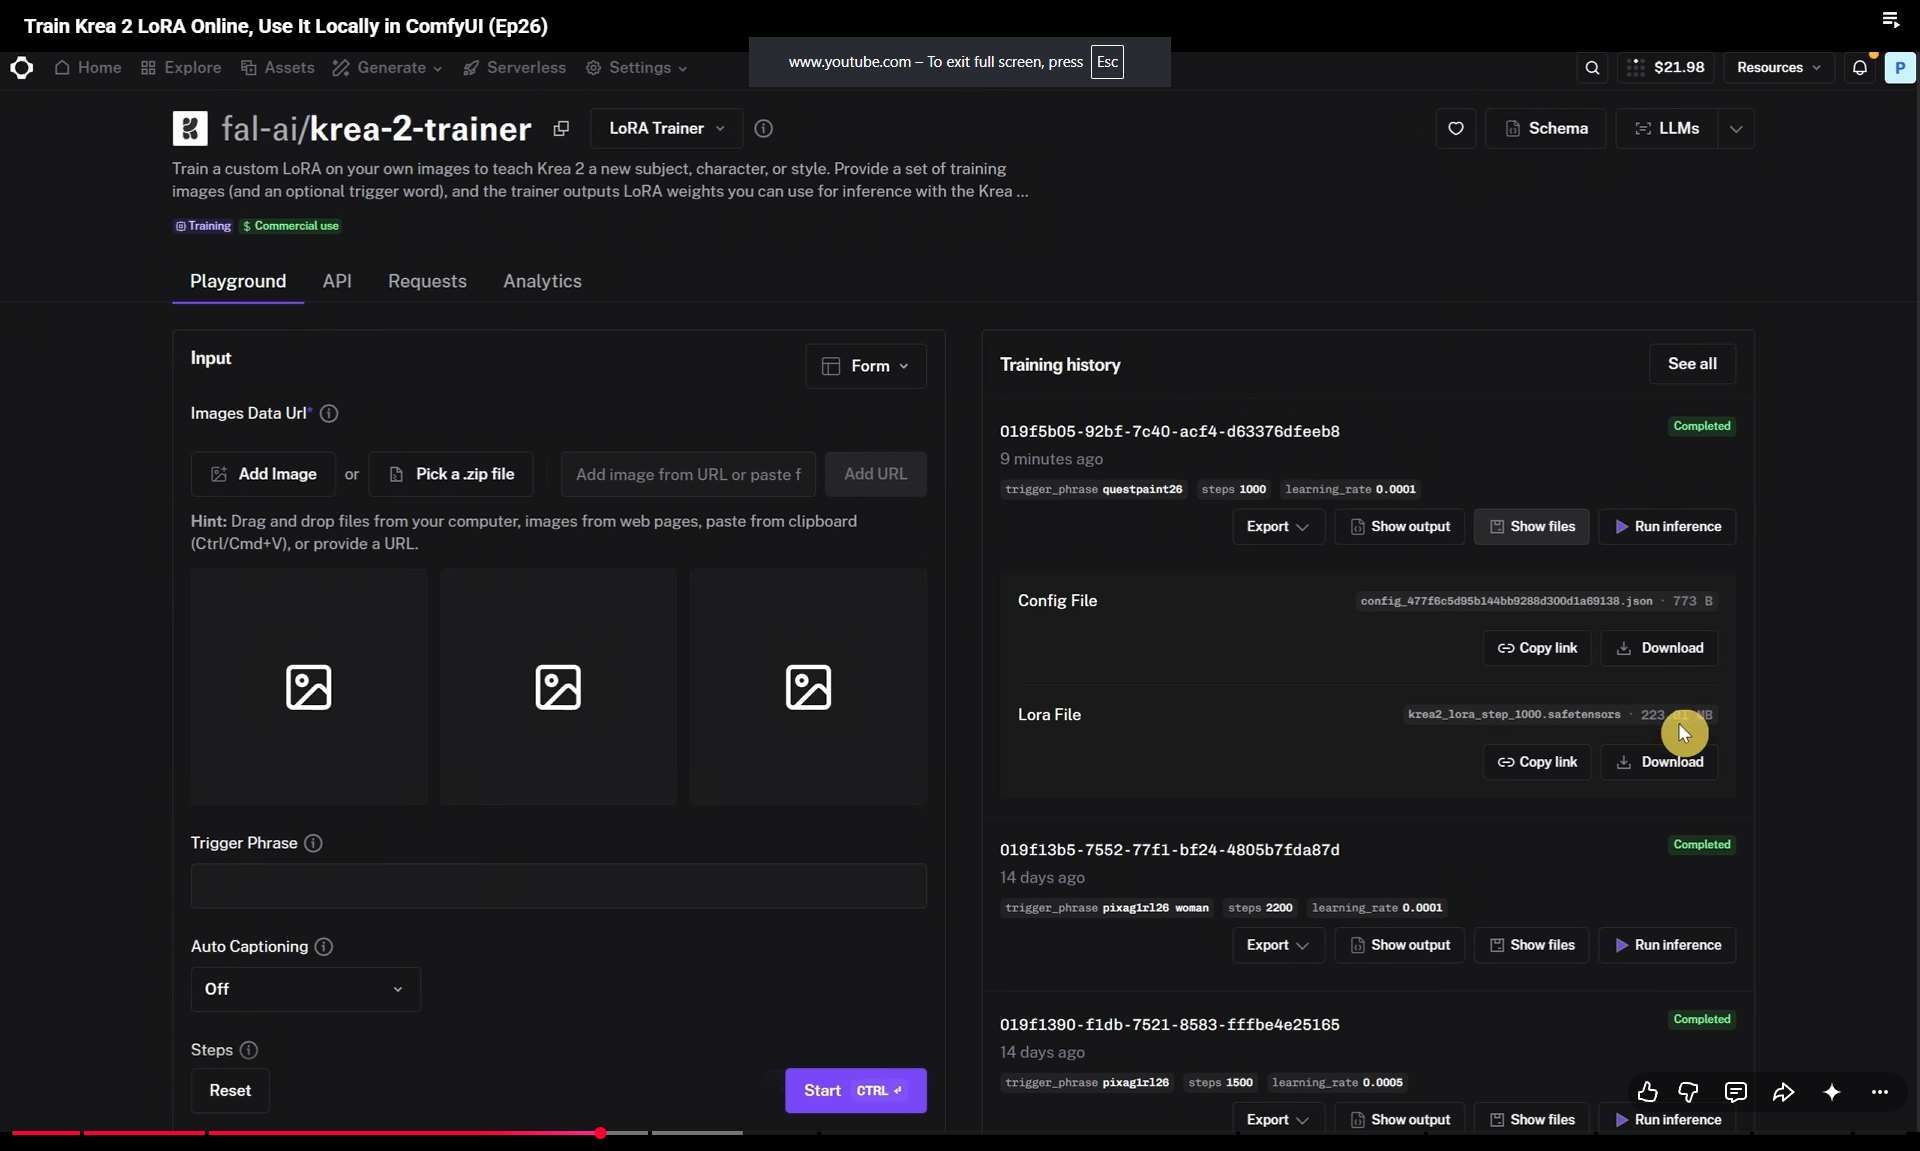Screen dimensions: 1920x1151
Task: Open Explore in top navigation
Action: tap(181, 68)
